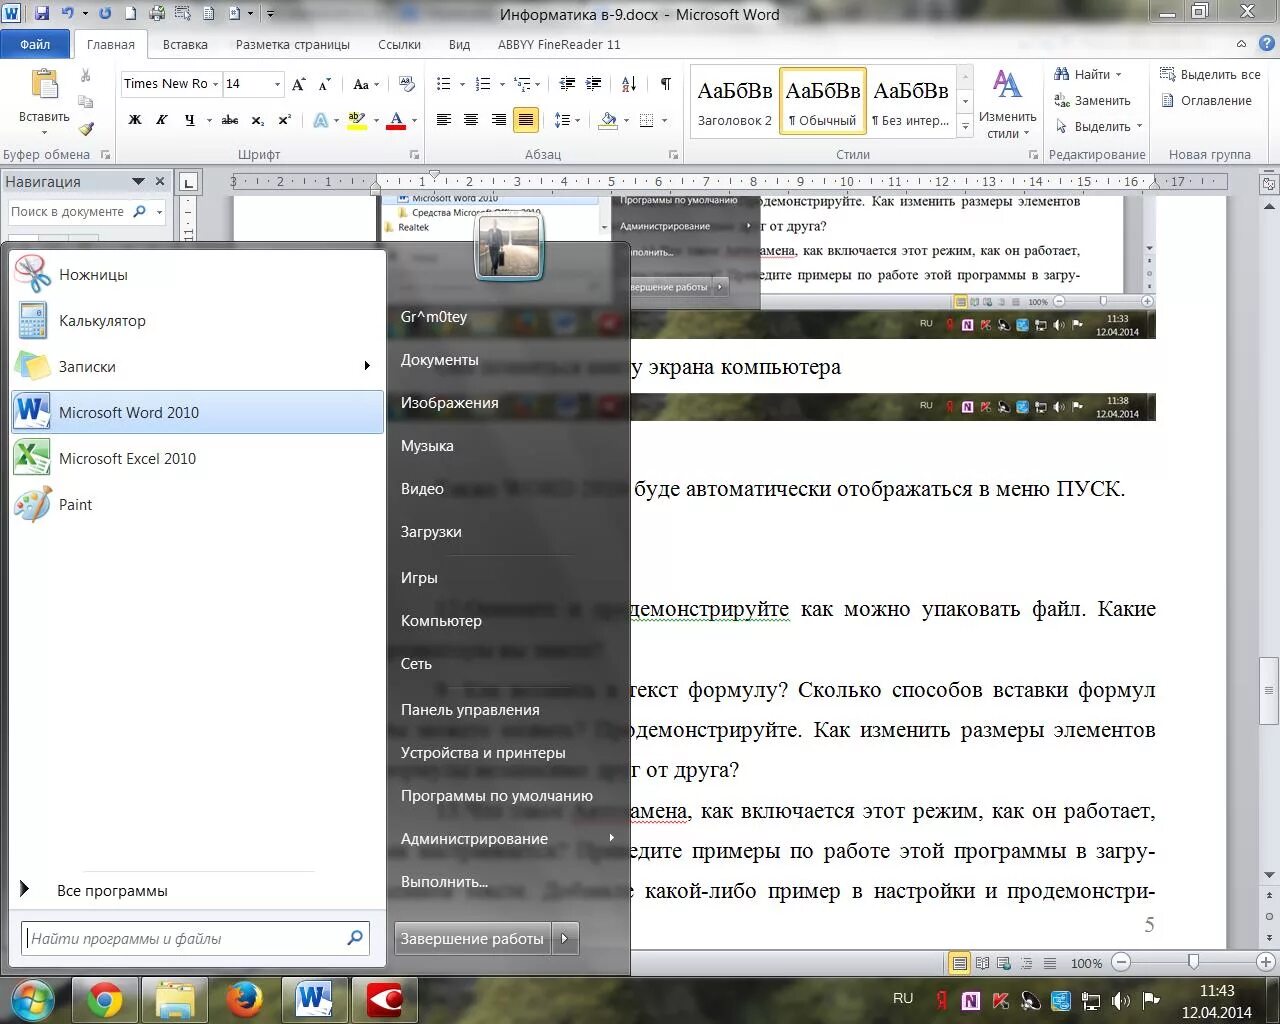1280x1024 pixels.
Task: Click the Заменить (Replace) button
Action: click(1092, 100)
